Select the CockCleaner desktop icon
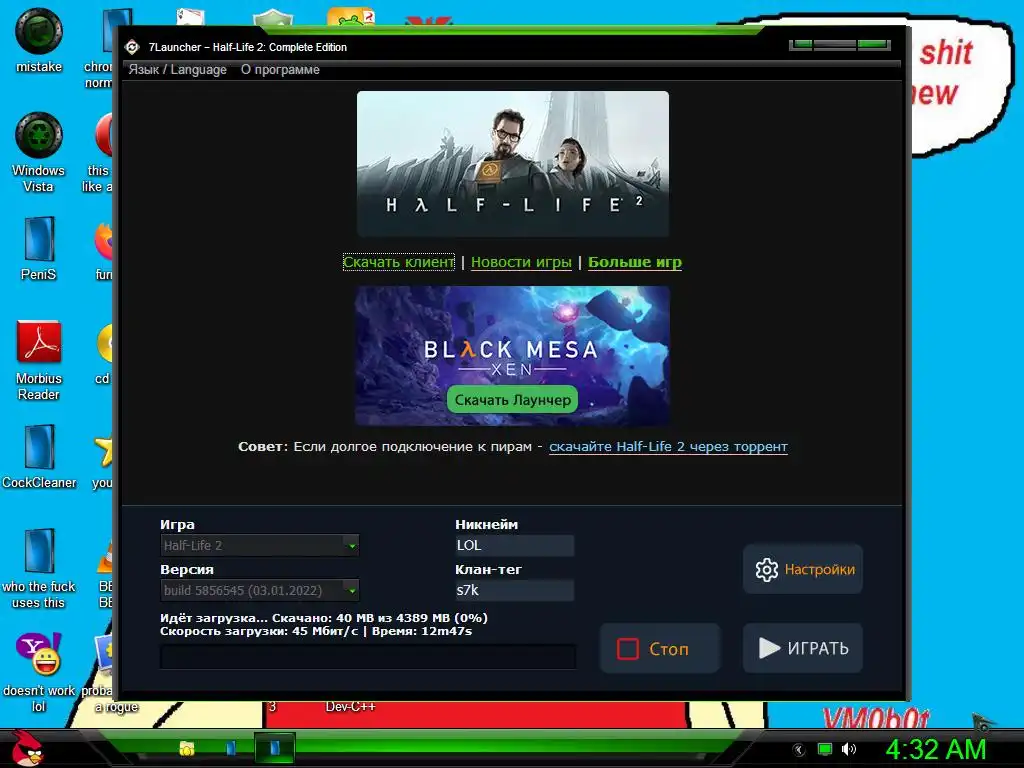Viewport: 1024px width, 768px height. click(x=39, y=456)
